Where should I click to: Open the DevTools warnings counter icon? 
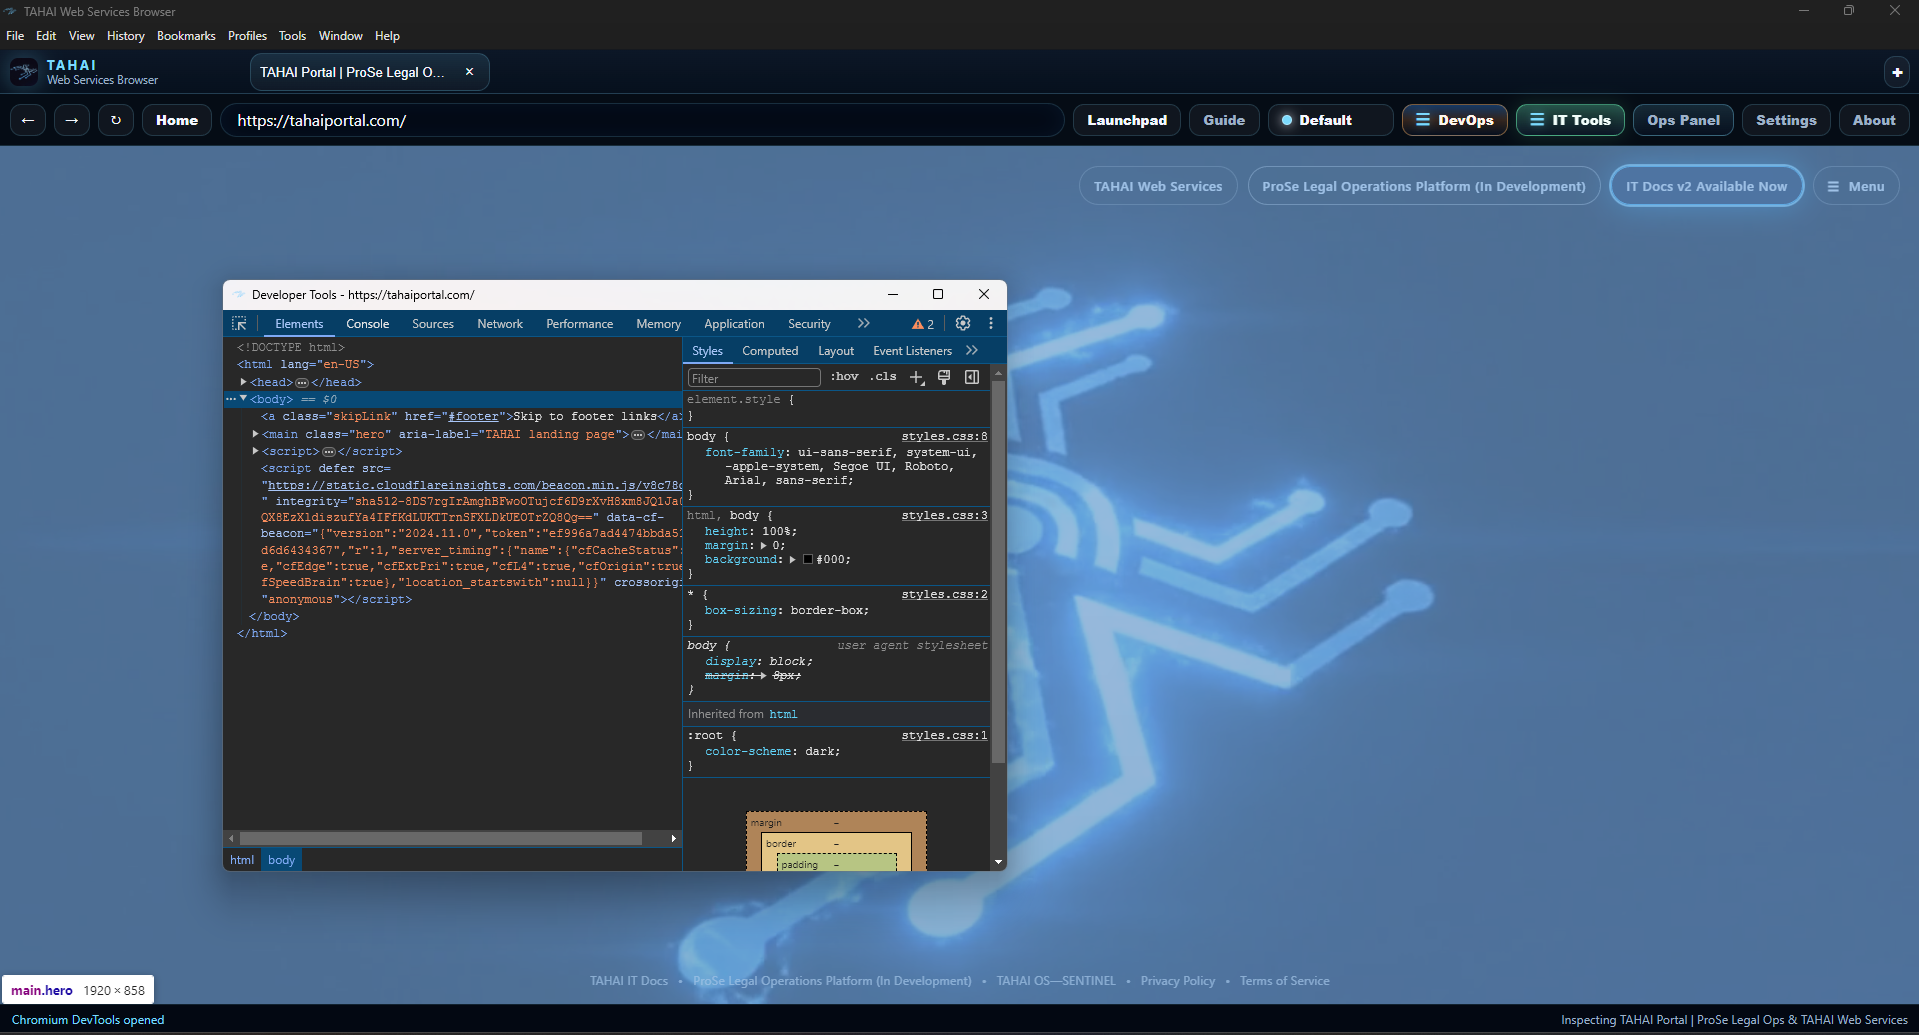(x=923, y=324)
